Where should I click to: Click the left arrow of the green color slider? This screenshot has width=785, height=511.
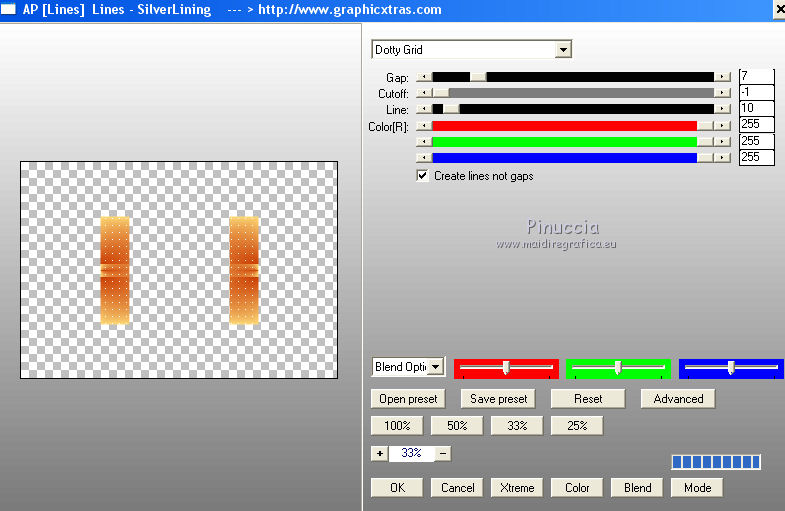(x=424, y=142)
